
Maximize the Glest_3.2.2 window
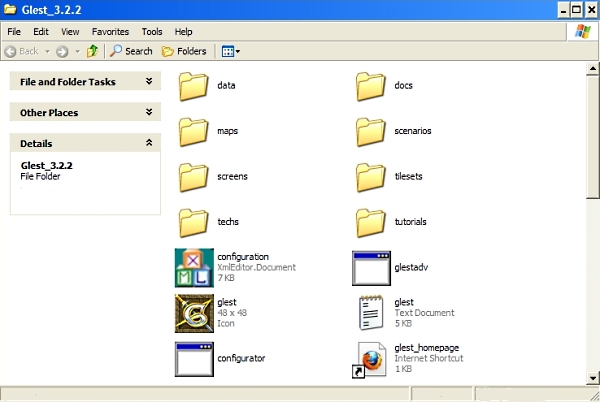pos(577,10)
